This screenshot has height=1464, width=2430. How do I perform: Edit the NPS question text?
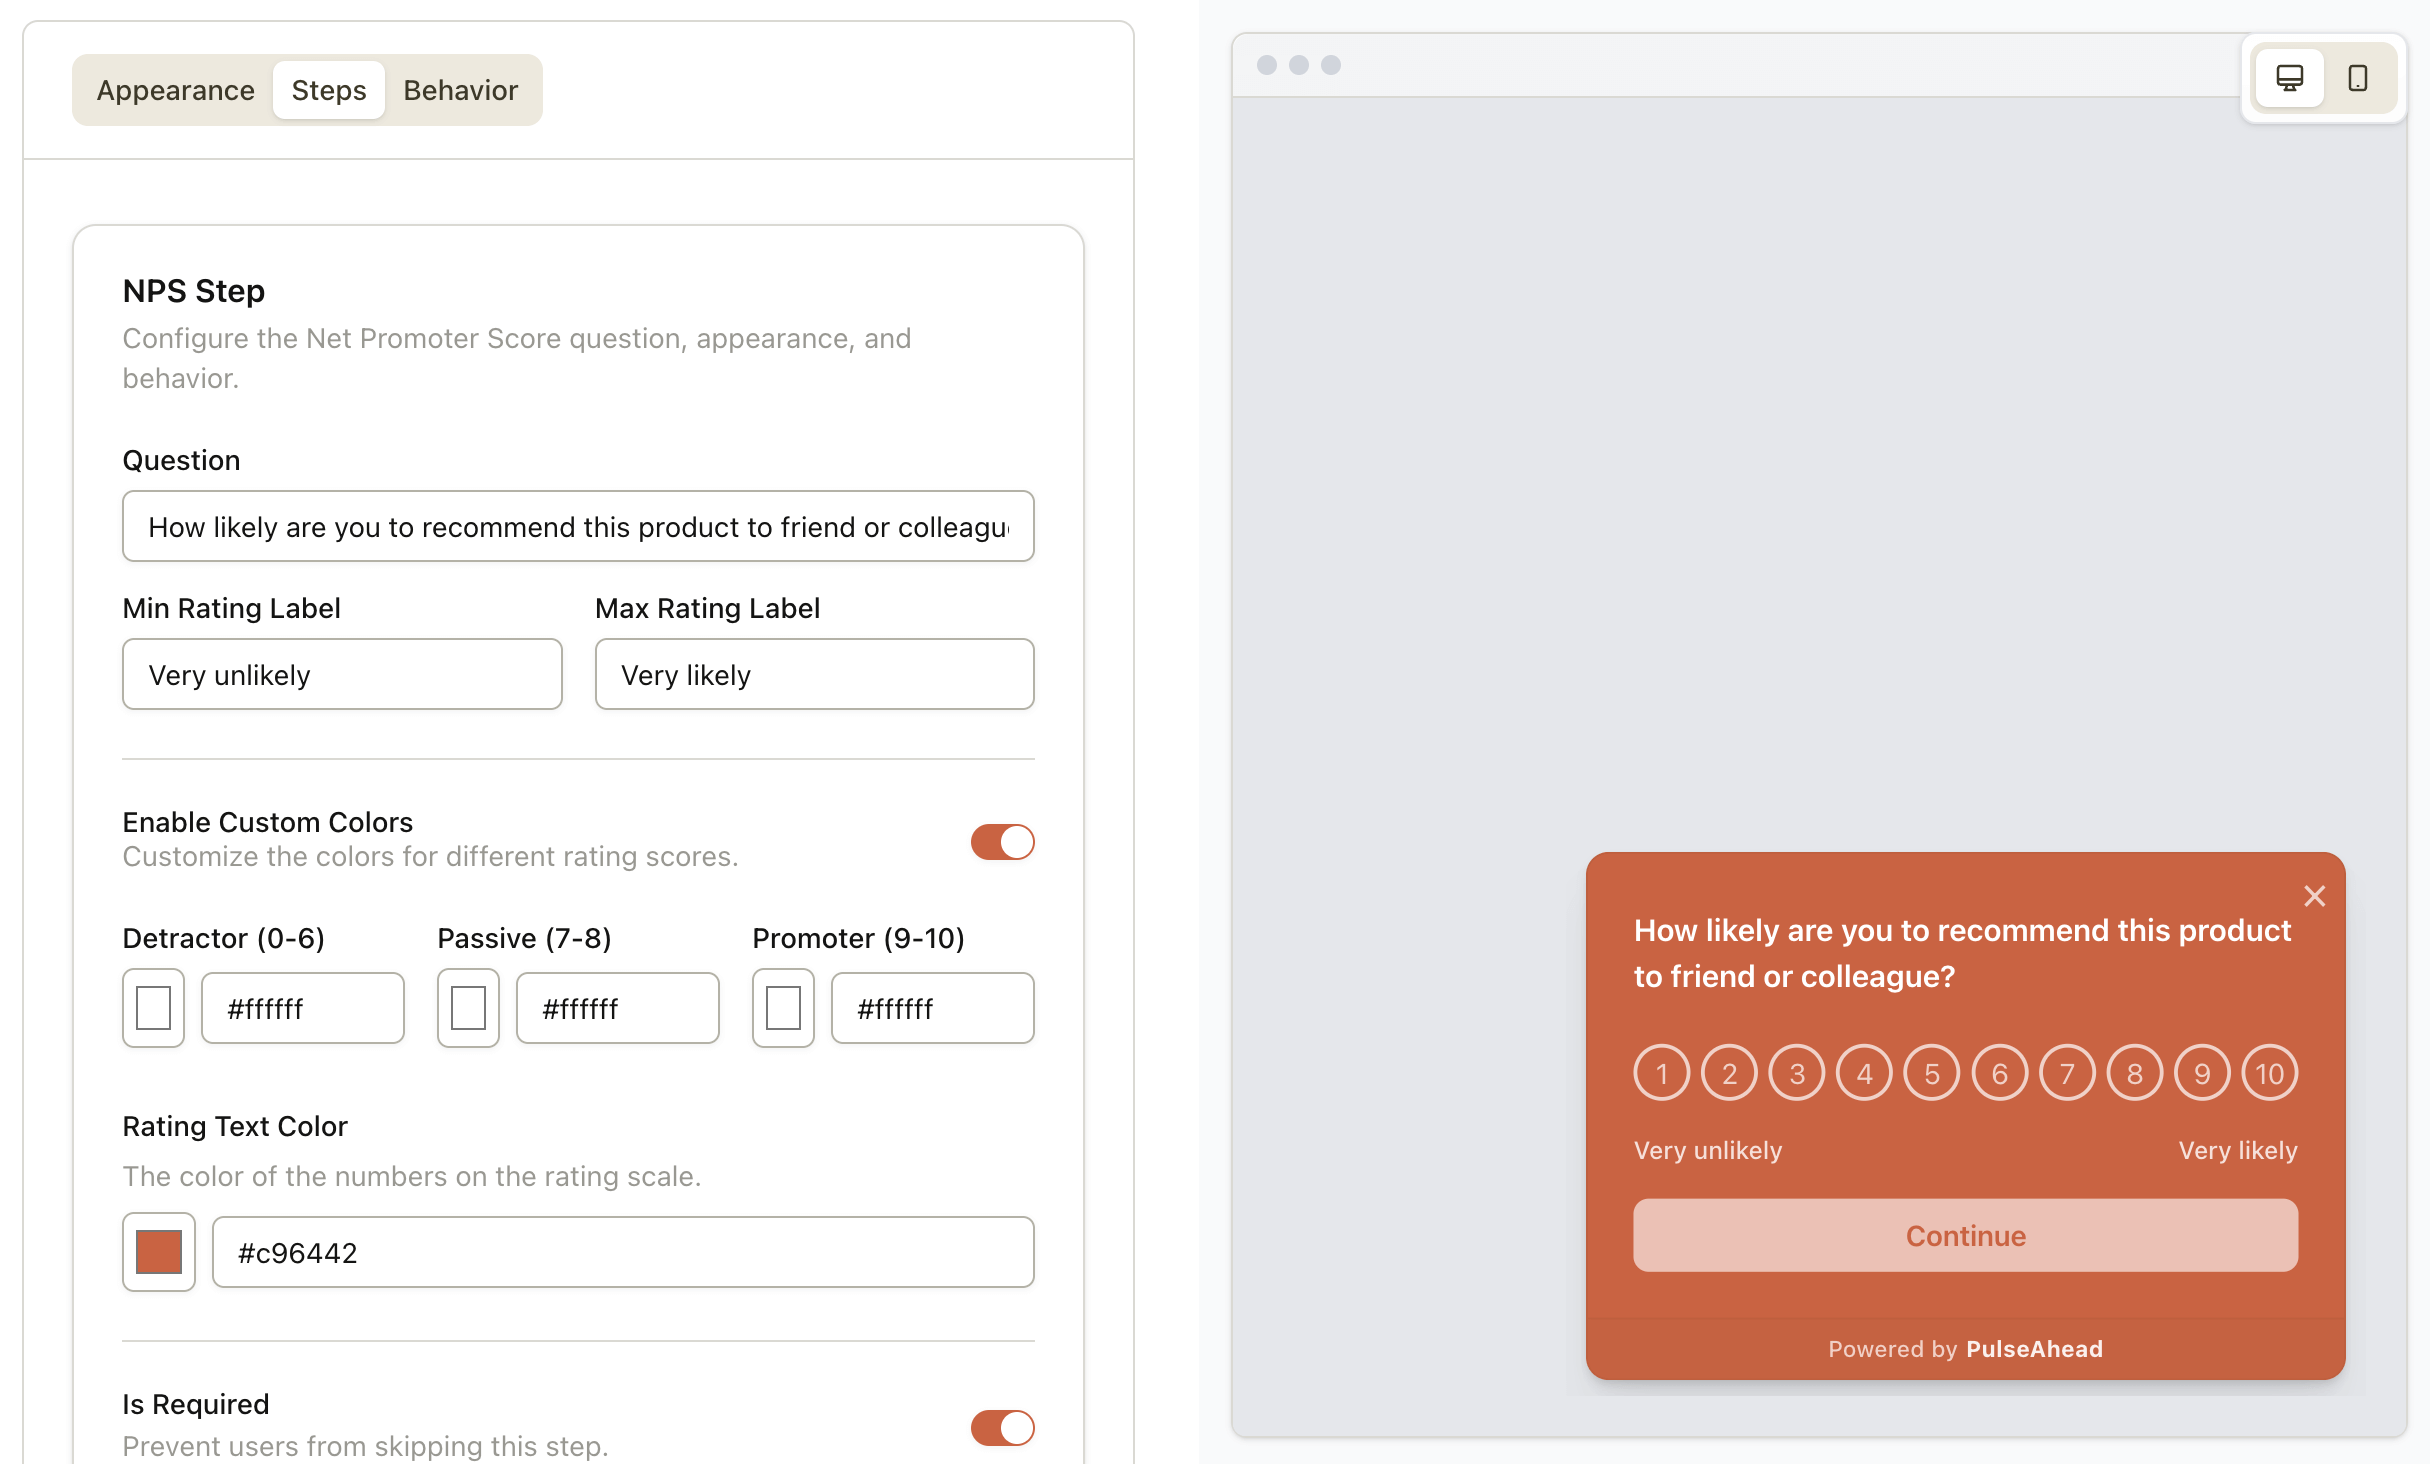coord(578,526)
